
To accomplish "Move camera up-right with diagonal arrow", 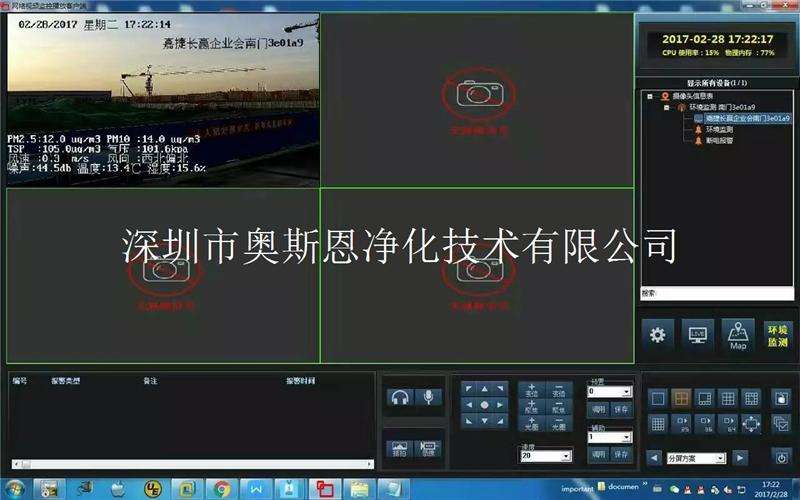I will point(501,389).
